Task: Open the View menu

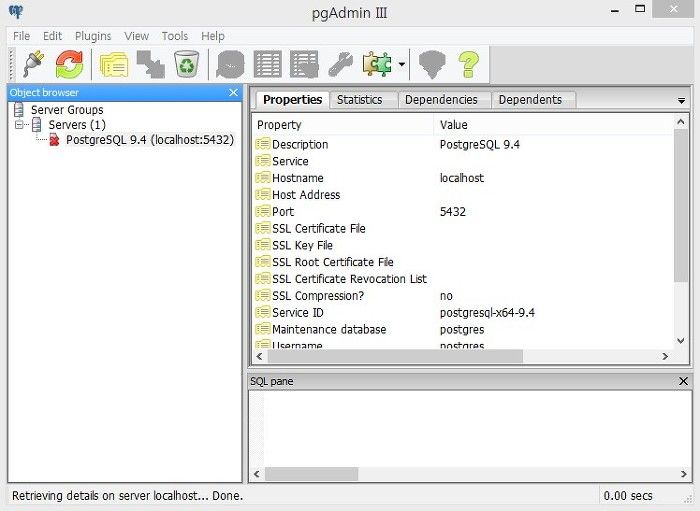Action: pyautogui.click(x=137, y=36)
